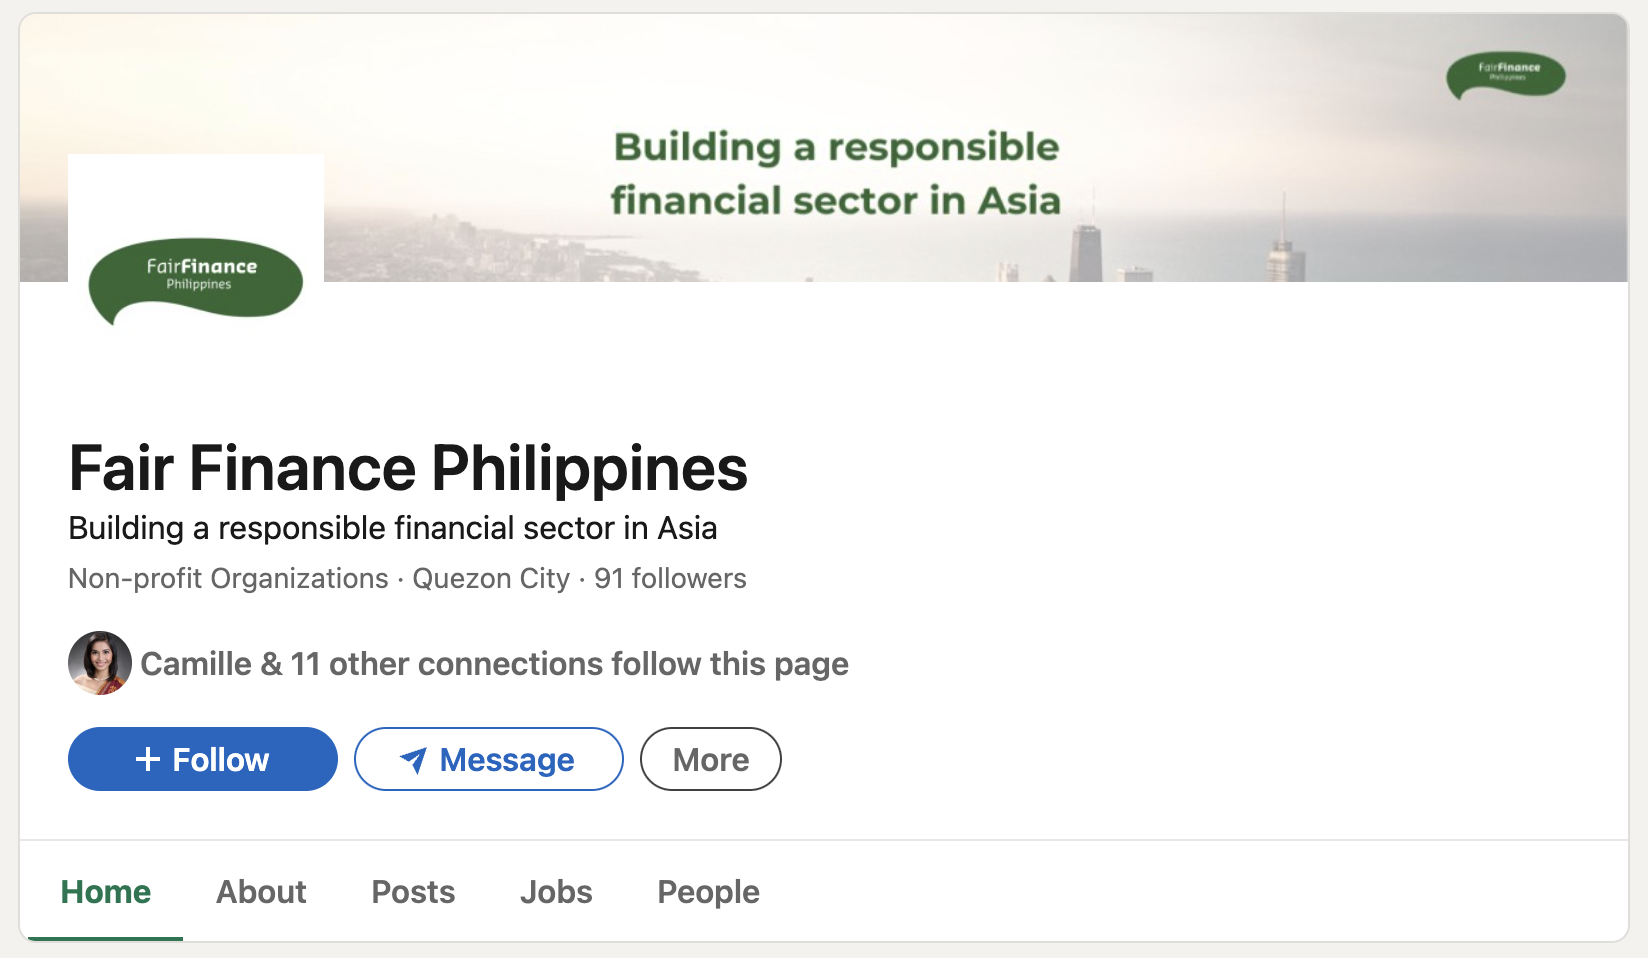Select the People tab
The height and width of the screenshot is (958, 1648).
[708, 891]
